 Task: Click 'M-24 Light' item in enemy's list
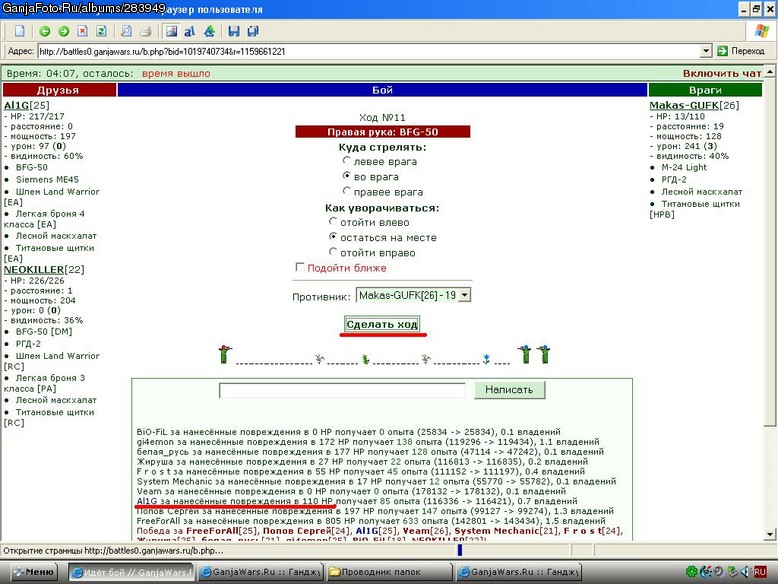tap(684, 167)
